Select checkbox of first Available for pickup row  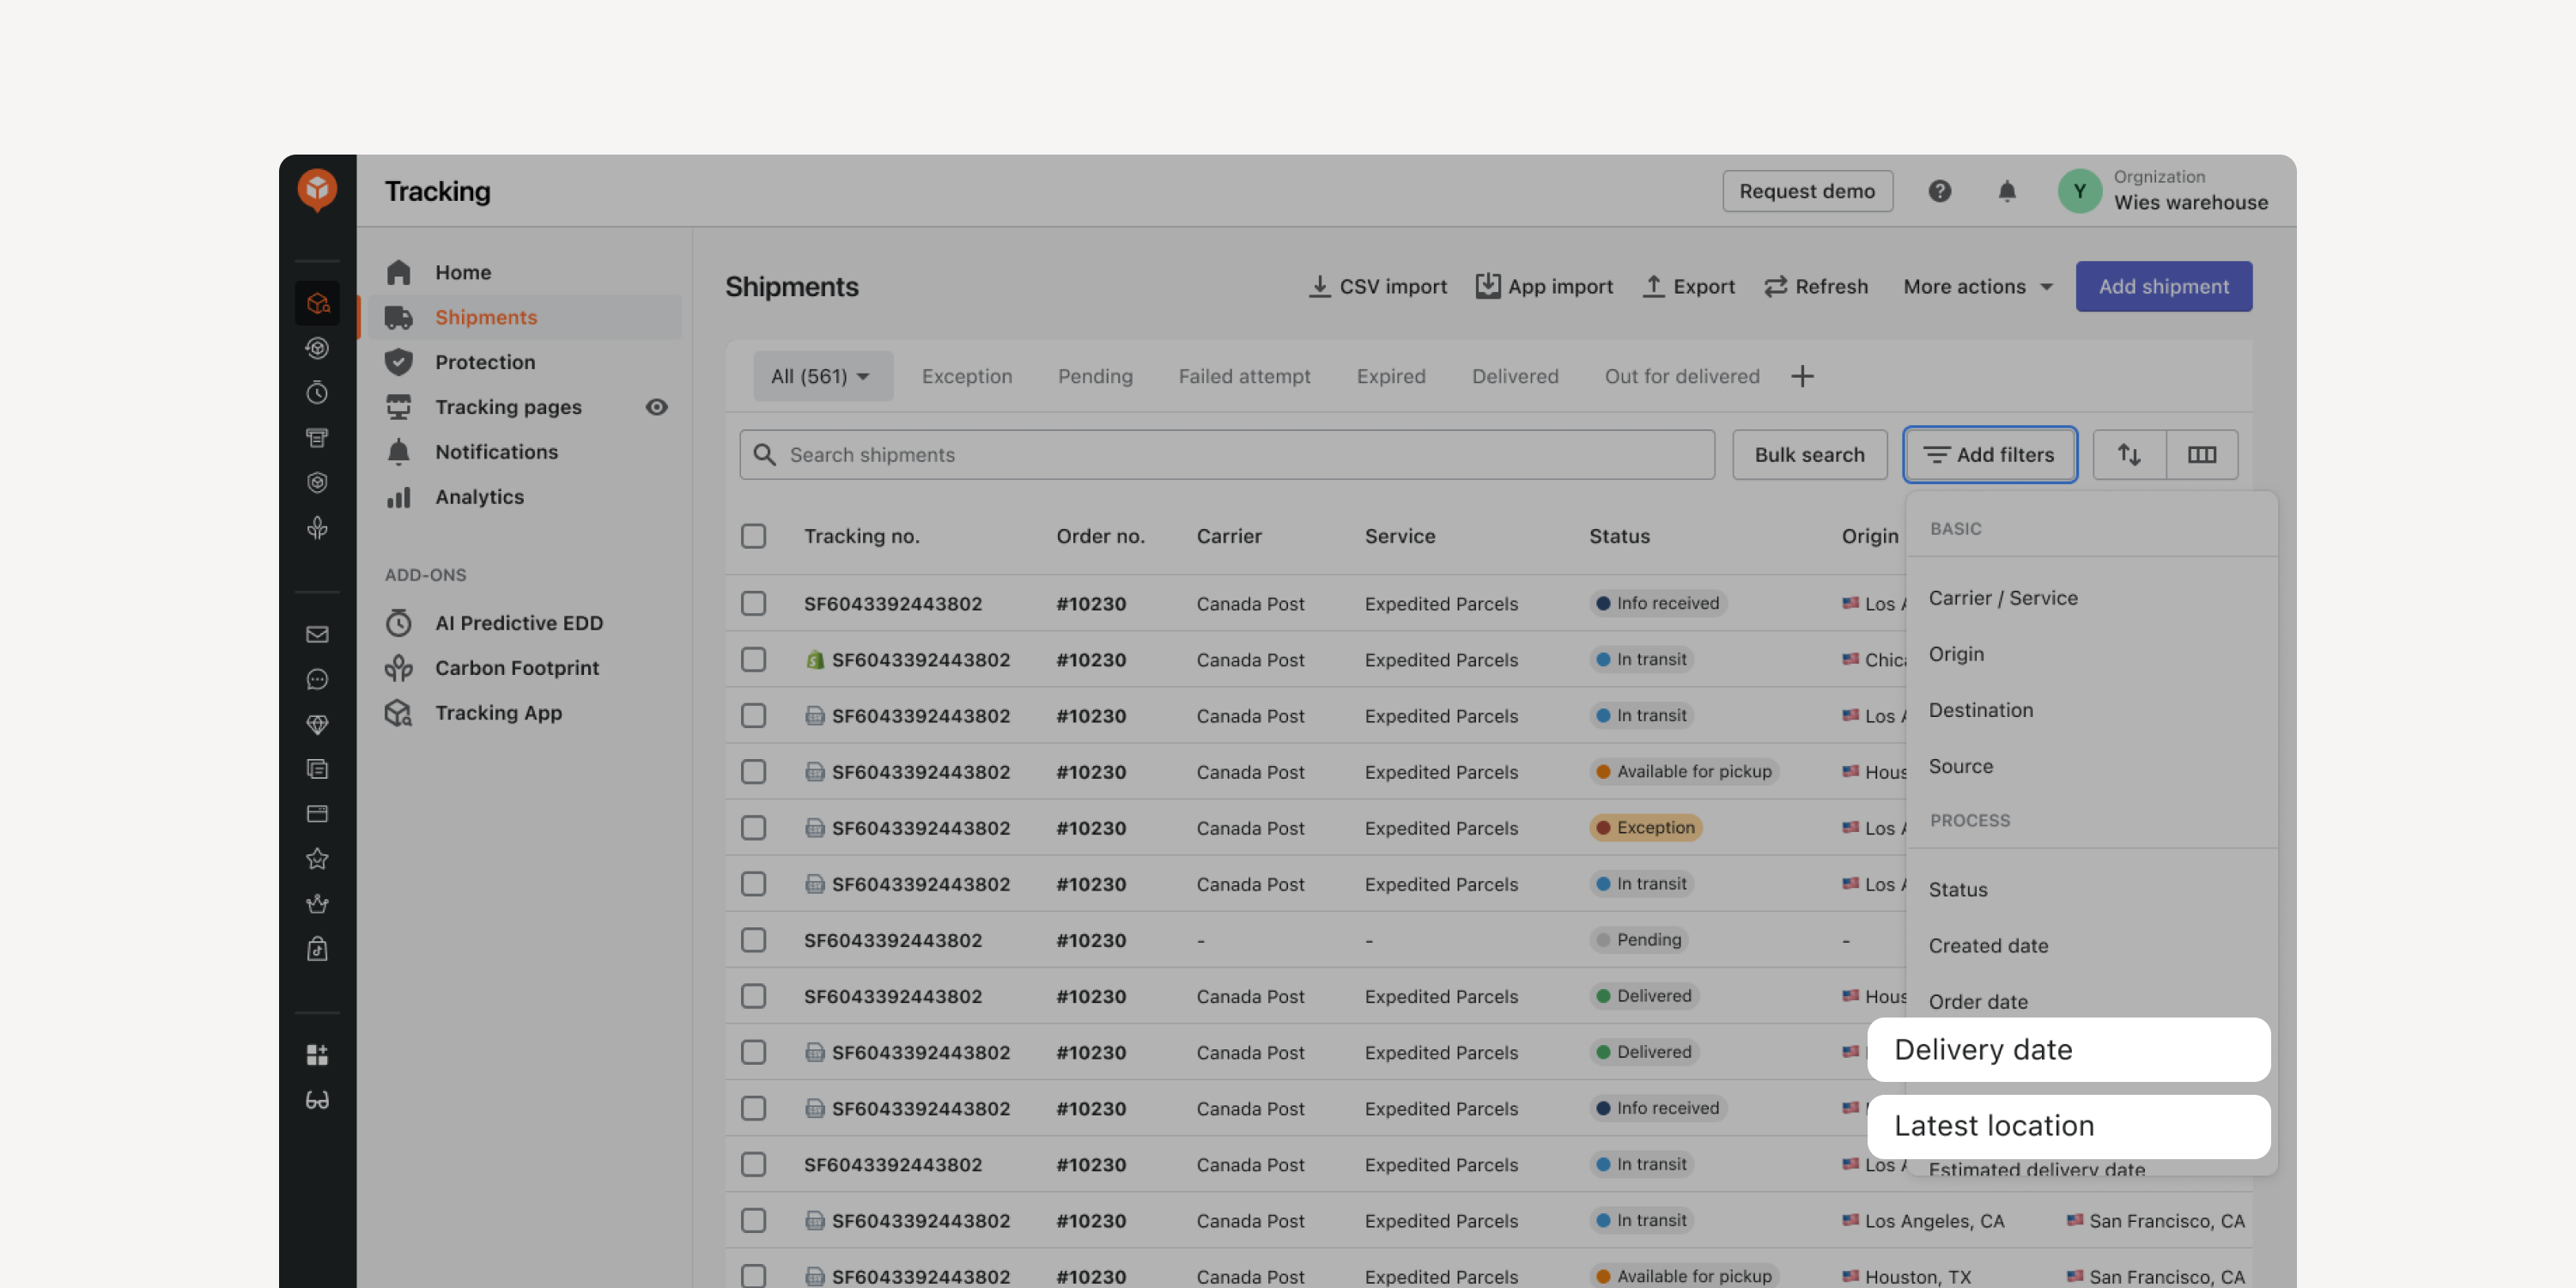pos(753,772)
